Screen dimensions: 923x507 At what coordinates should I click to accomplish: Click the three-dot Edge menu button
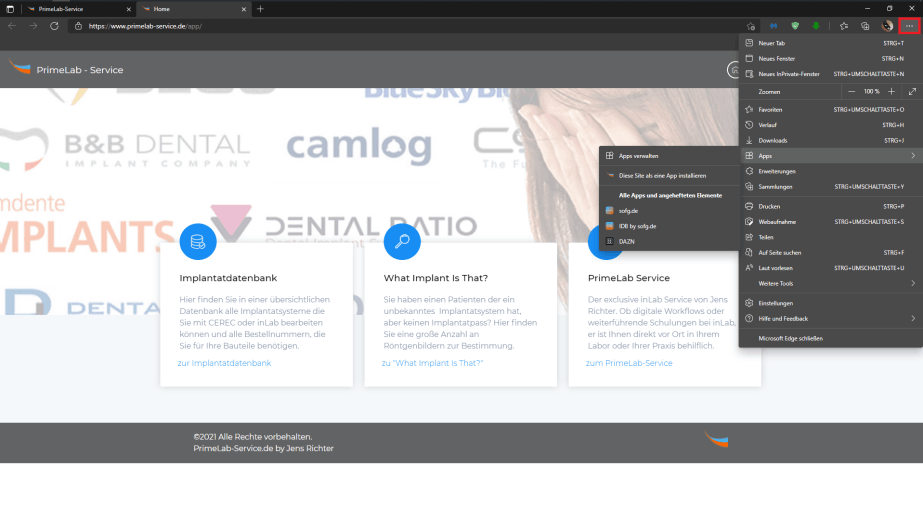pyautogui.click(x=909, y=26)
